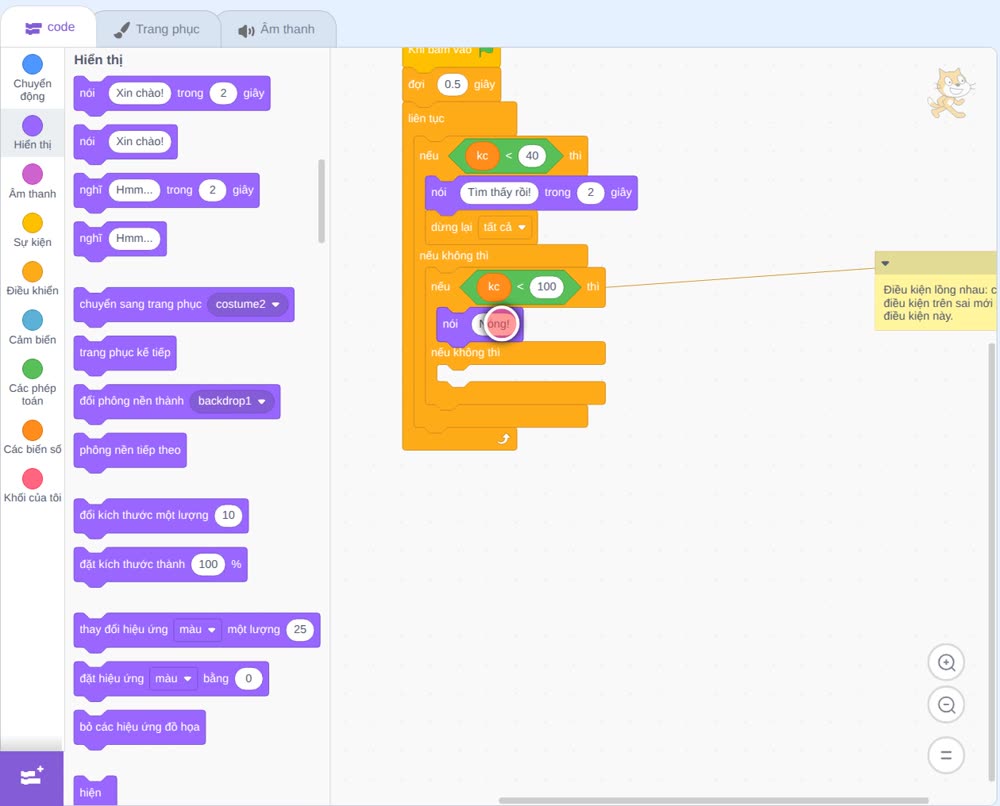Open the Điều khiển block category
This screenshot has height=806, width=1000.
33,279
